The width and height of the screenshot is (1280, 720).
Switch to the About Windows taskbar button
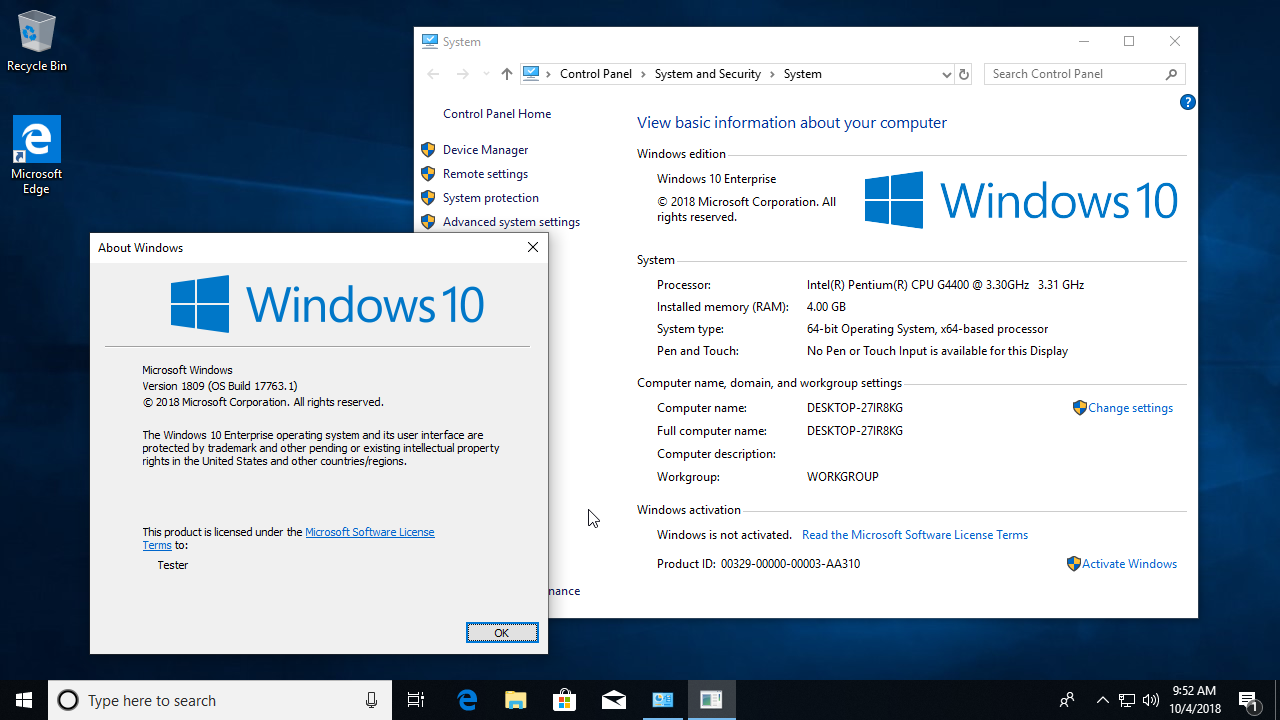coord(711,700)
